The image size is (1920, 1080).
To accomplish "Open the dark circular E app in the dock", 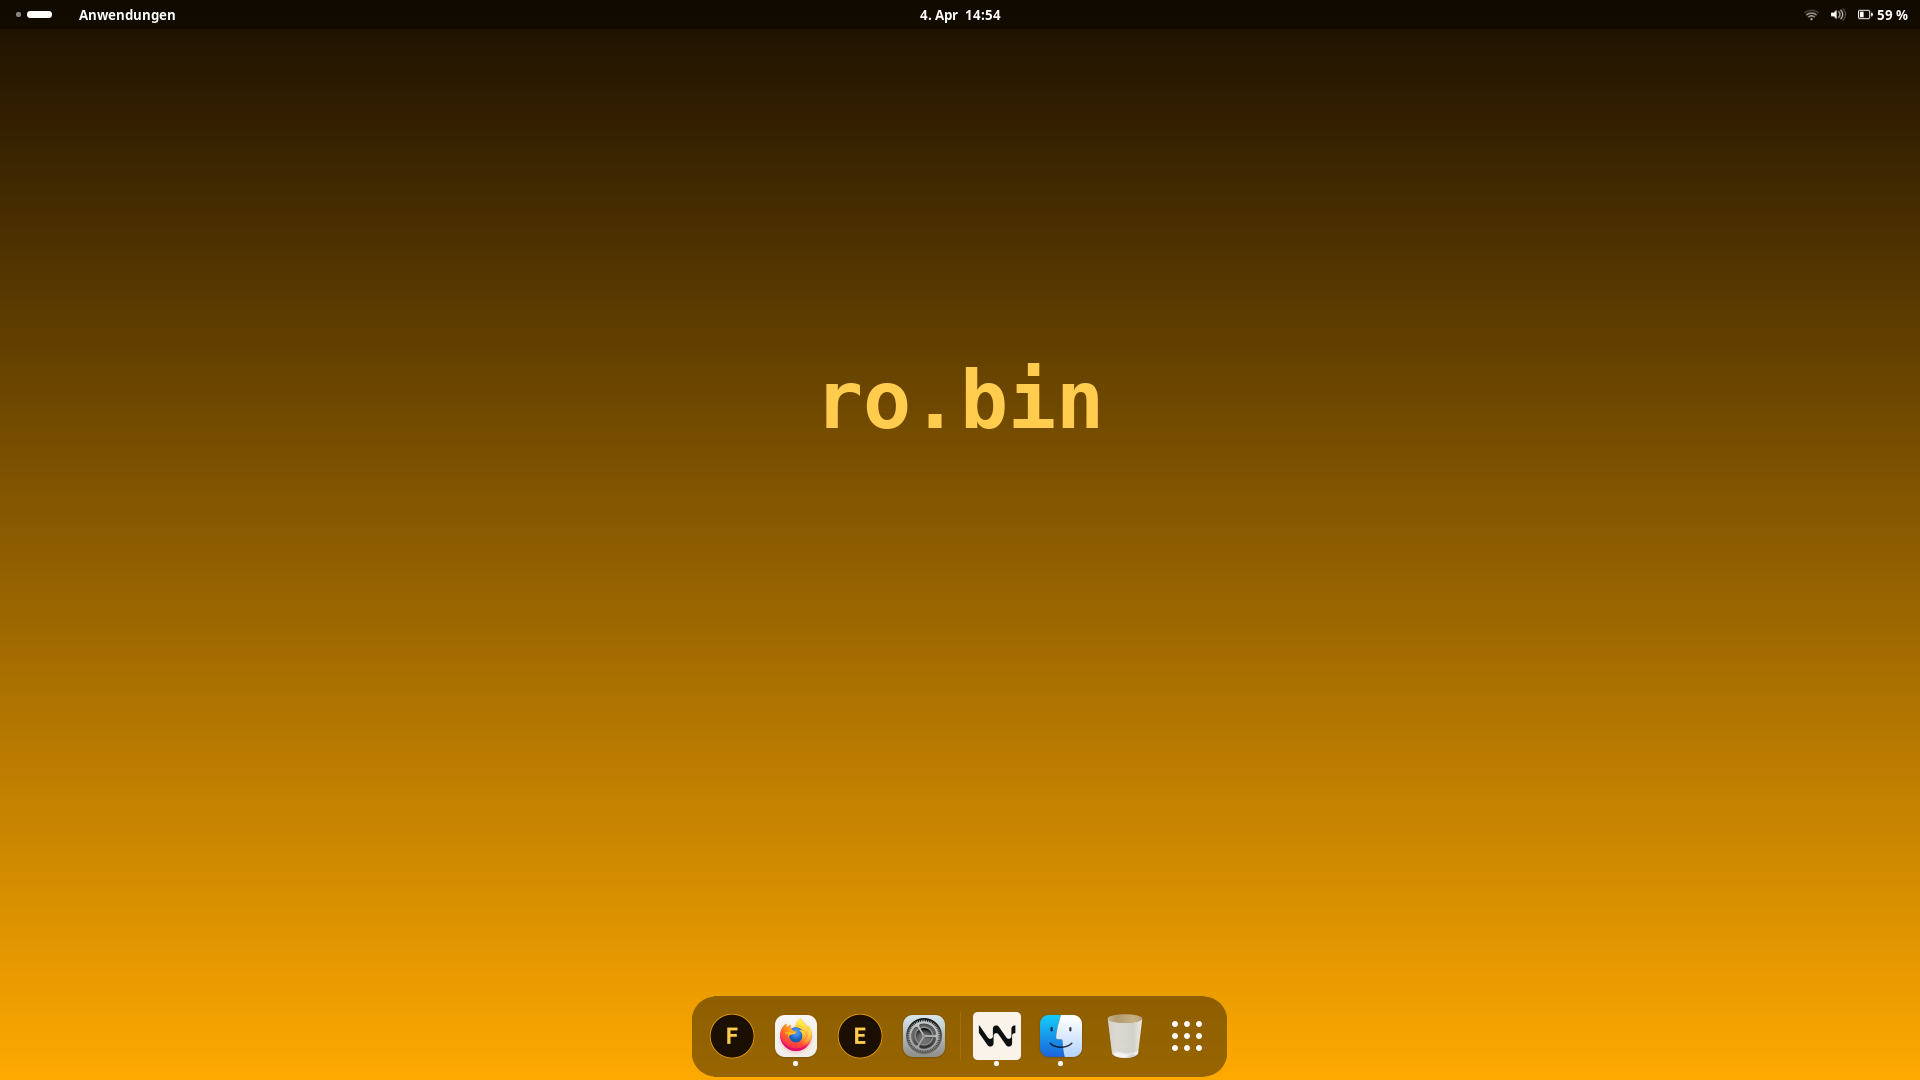I will [x=859, y=1036].
